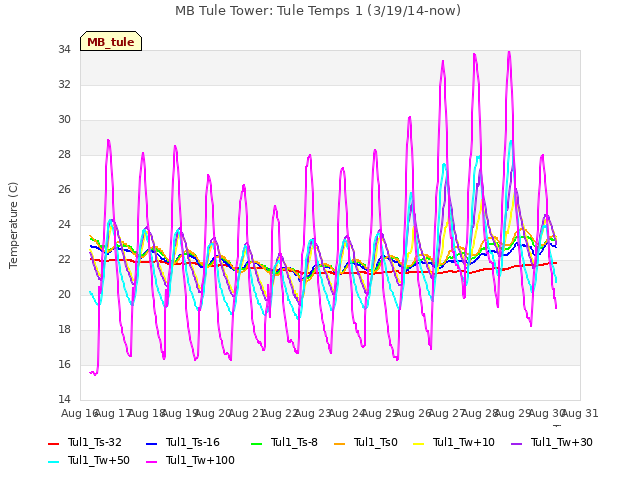Click legend label Tul1_Tw+100
This screenshot has height=480, width=640.
click(x=200, y=460)
